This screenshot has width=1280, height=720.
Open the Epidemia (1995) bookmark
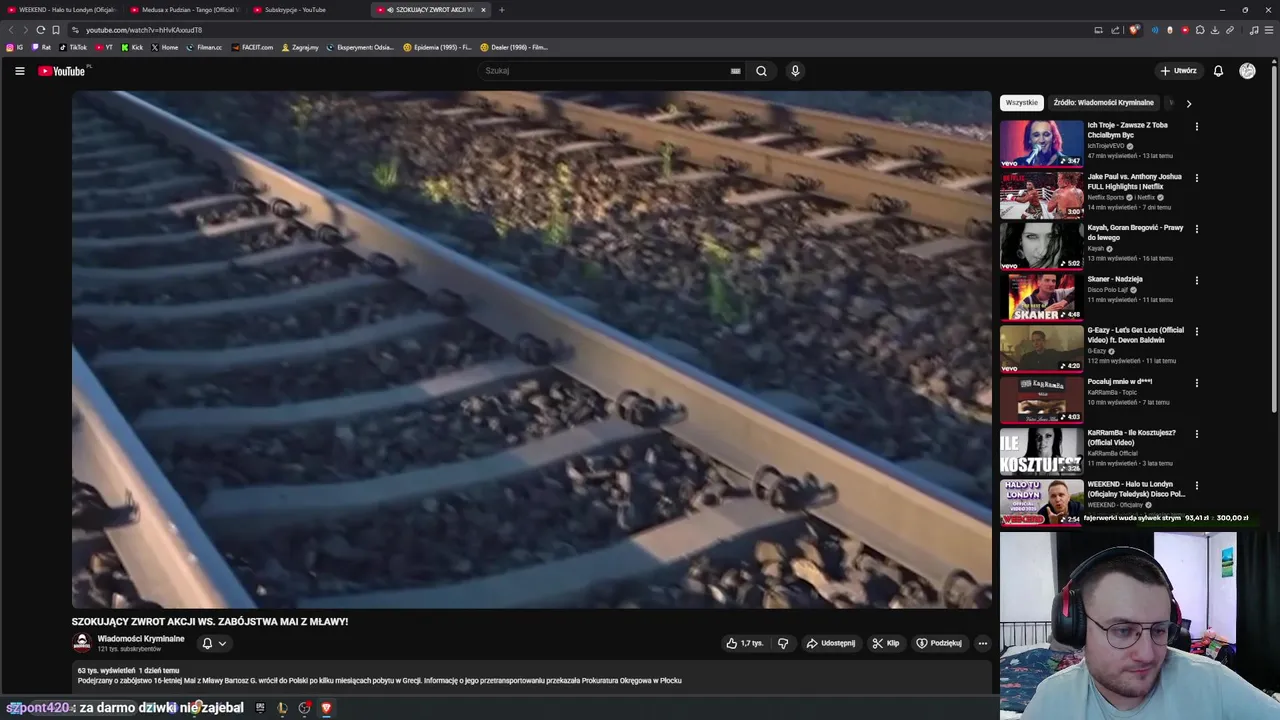click(437, 47)
